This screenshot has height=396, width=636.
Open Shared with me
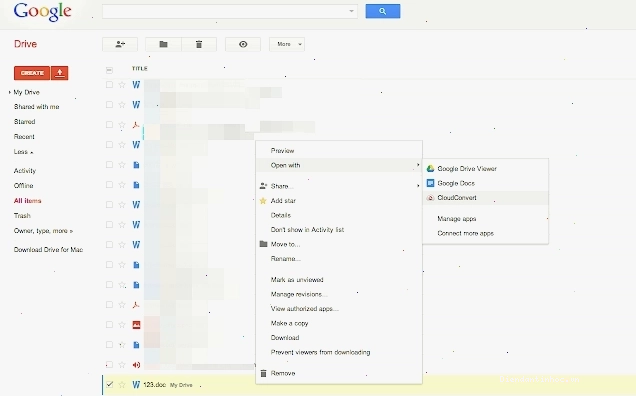(x=37, y=107)
